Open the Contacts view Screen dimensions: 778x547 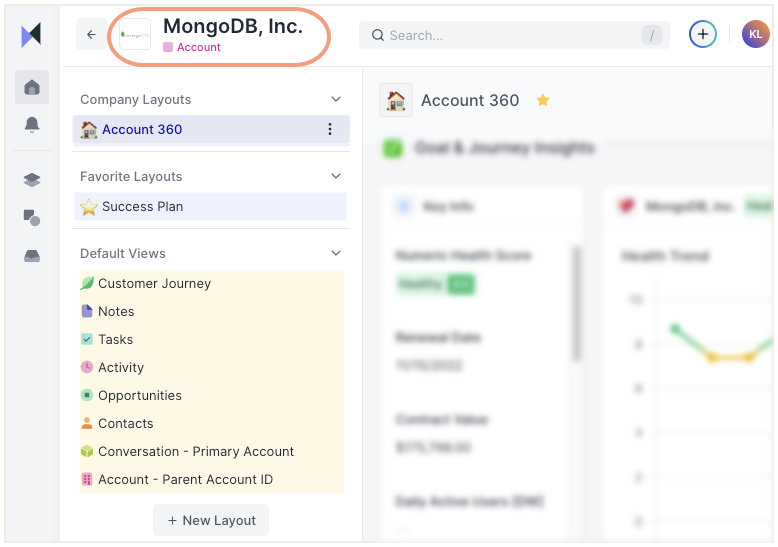pyautogui.click(x=211, y=423)
